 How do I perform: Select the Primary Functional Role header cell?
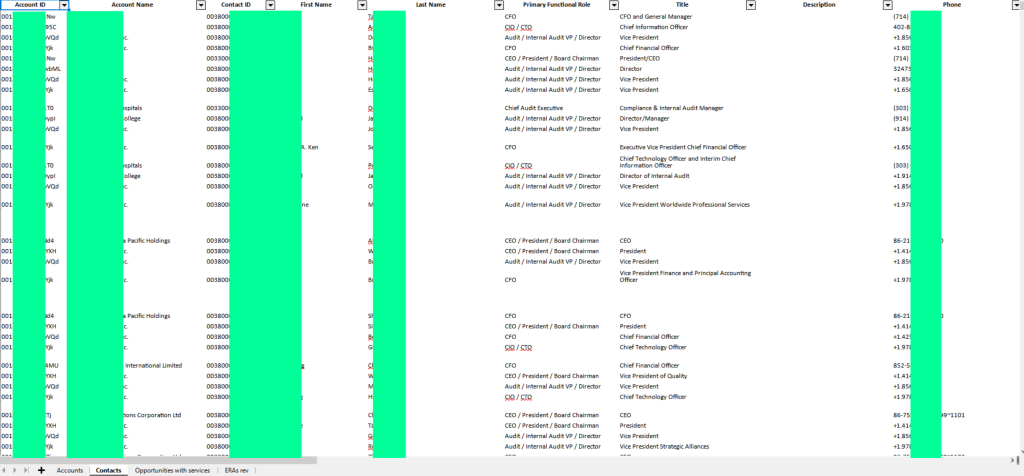point(556,5)
